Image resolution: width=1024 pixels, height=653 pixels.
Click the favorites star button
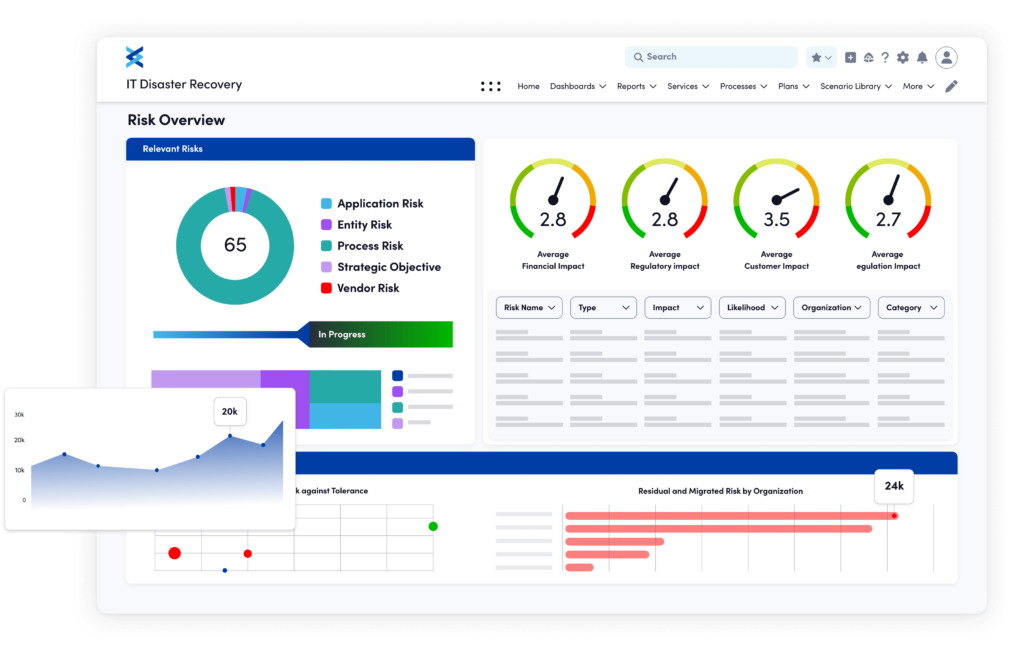(817, 58)
